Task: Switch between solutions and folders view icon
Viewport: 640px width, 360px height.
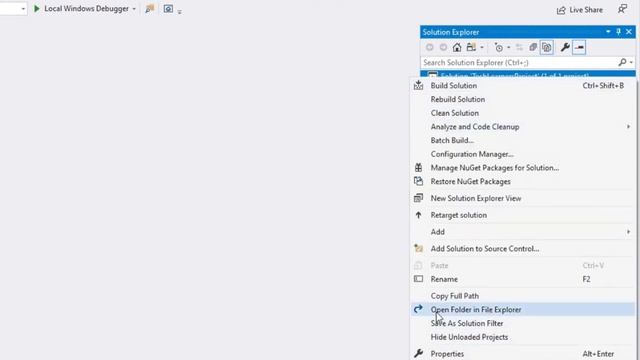Action: point(471,47)
